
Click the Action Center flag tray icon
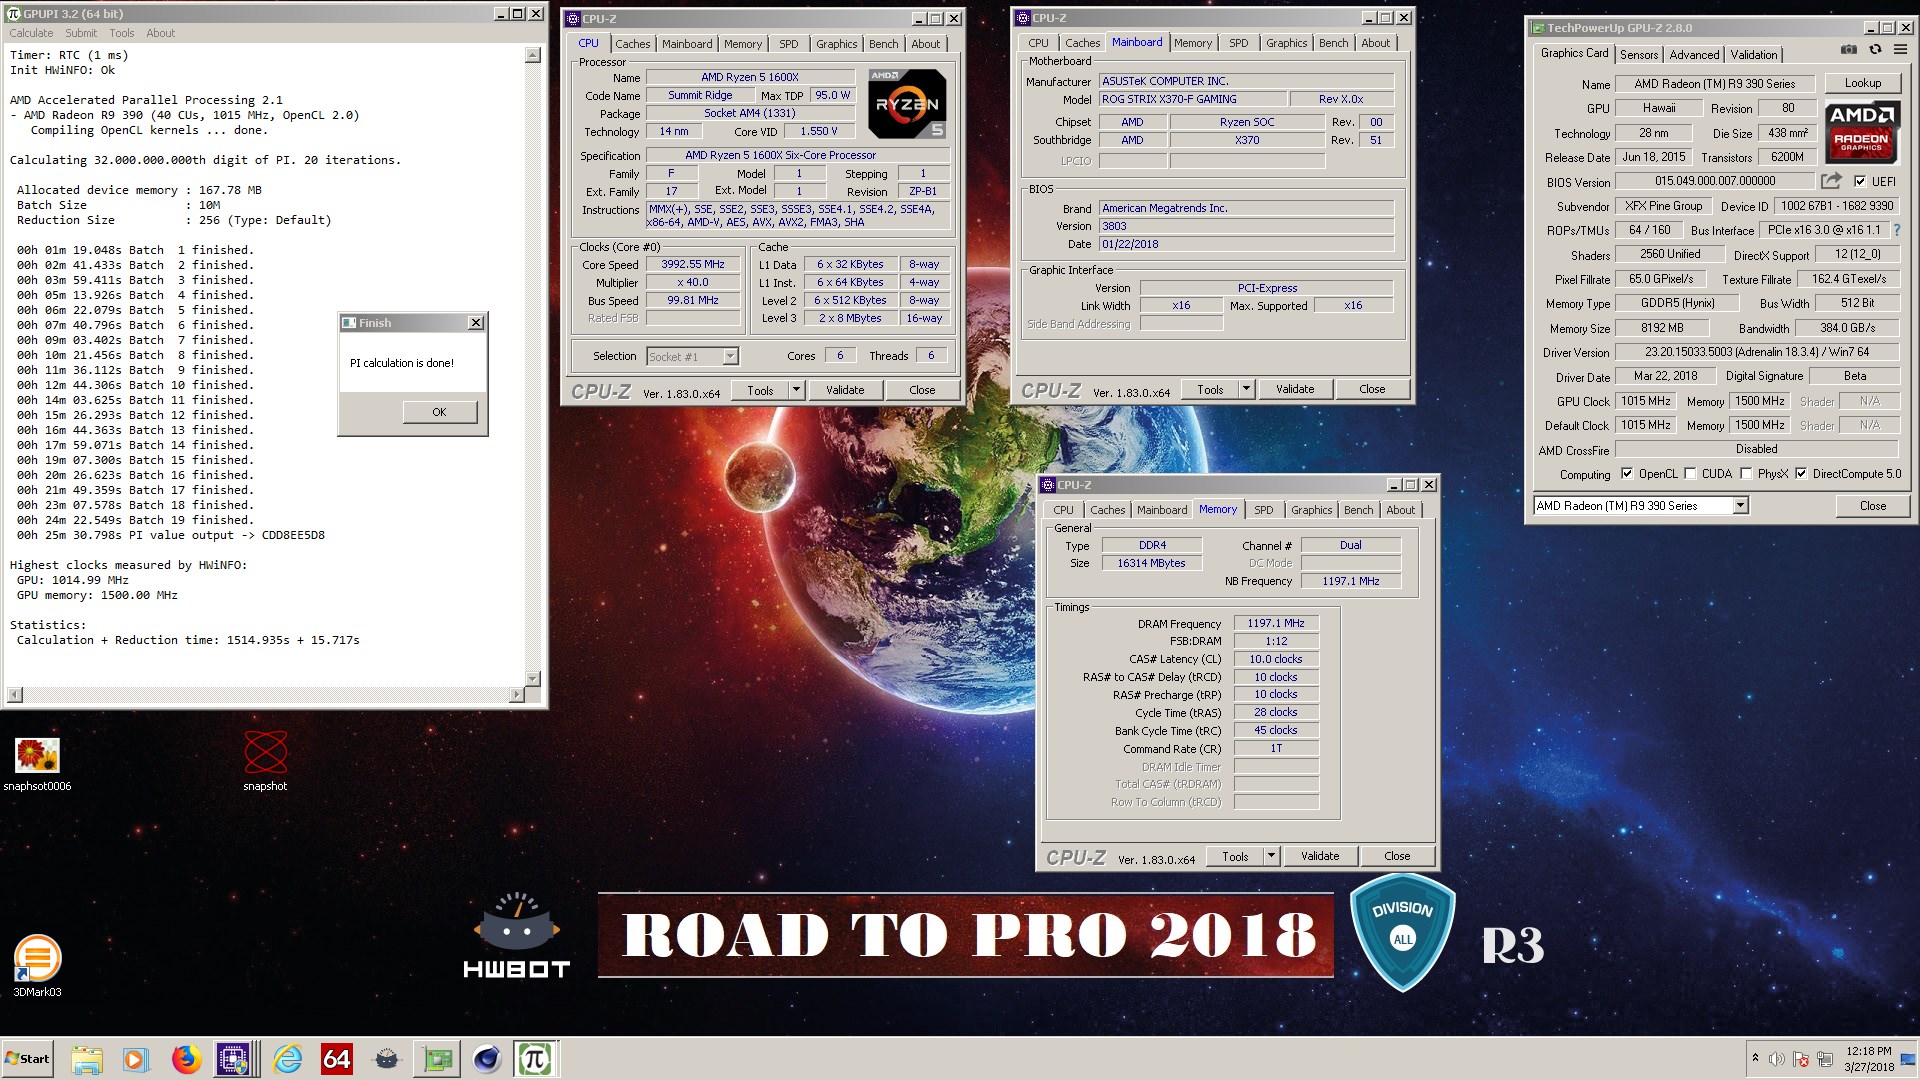(1801, 1059)
